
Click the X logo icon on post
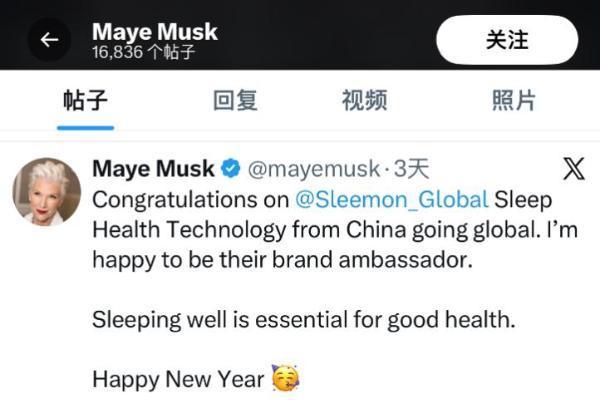[x=574, y=169]
